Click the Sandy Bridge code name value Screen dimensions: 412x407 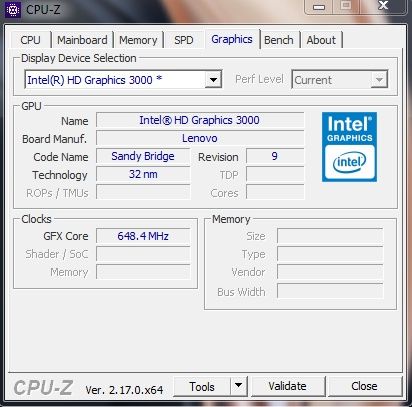[143, 156]
